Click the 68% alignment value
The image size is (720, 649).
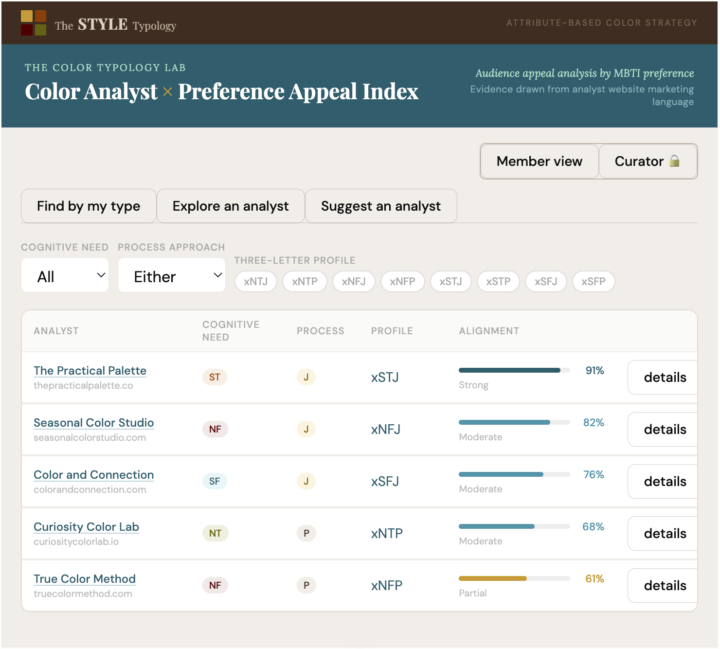click(x=593, y=526)
